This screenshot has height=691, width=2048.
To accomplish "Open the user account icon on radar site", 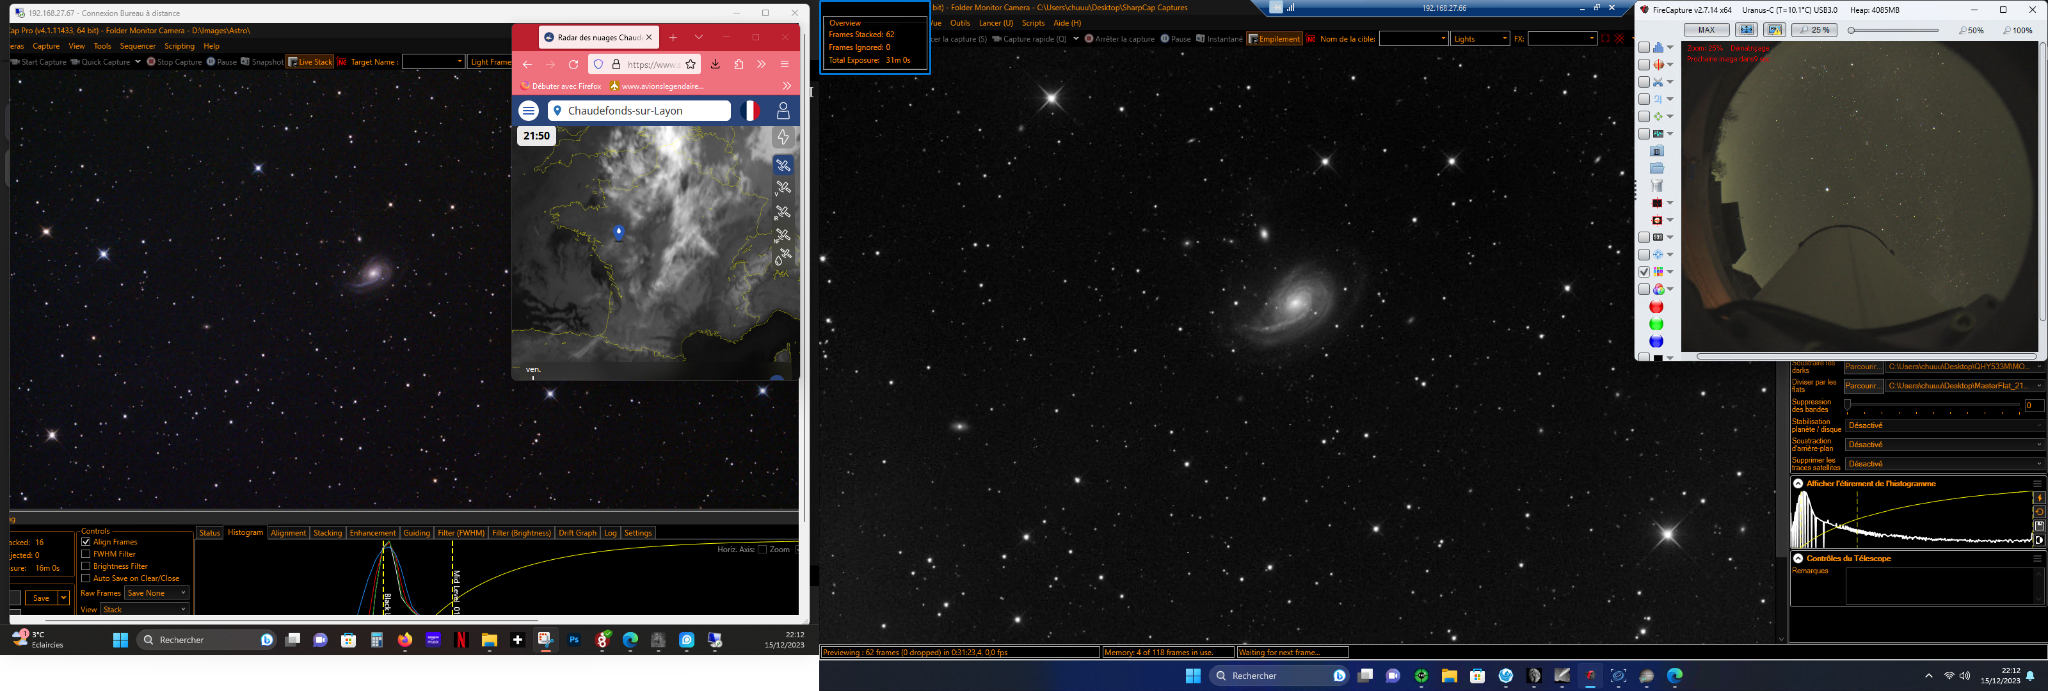I will click(783, 111).
